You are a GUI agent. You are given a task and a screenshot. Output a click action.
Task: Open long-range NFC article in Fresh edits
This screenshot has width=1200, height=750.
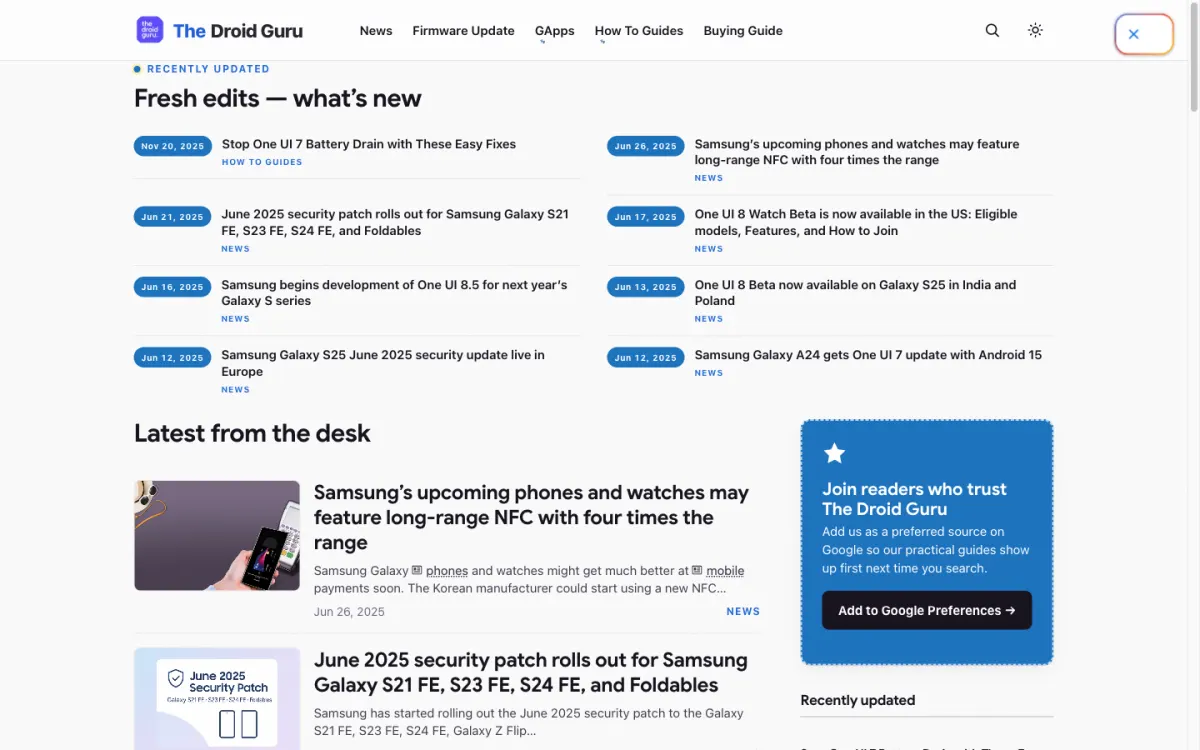pyautogui.click(x=857, y=152)
